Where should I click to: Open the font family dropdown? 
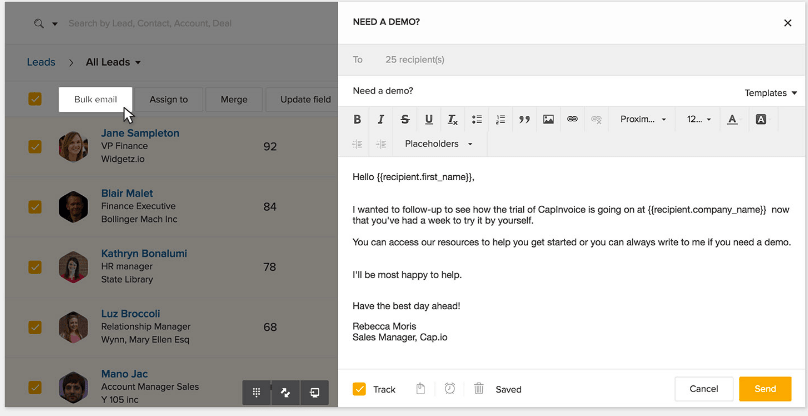point(642,120)
